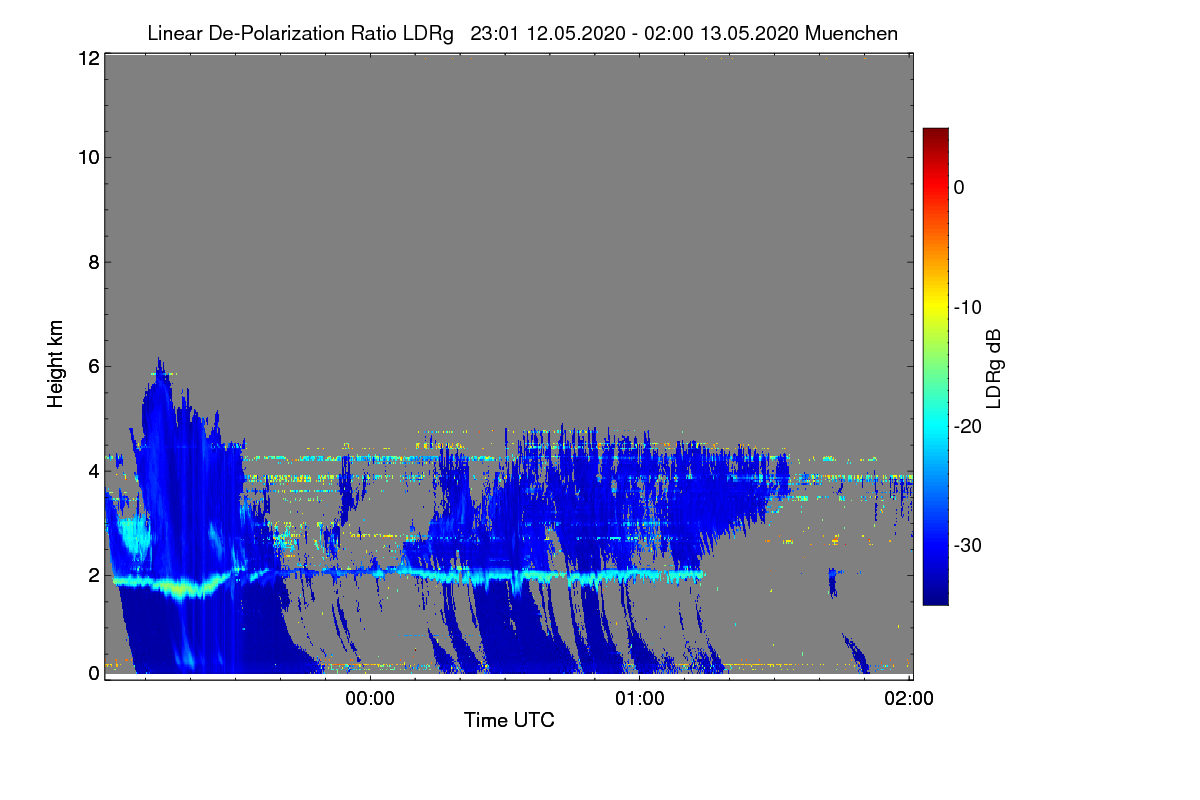Viewport: 1200px width, 800px height.
Task: Click the 'Time UTC' x-axis label
Action: [x=509, y=720]
